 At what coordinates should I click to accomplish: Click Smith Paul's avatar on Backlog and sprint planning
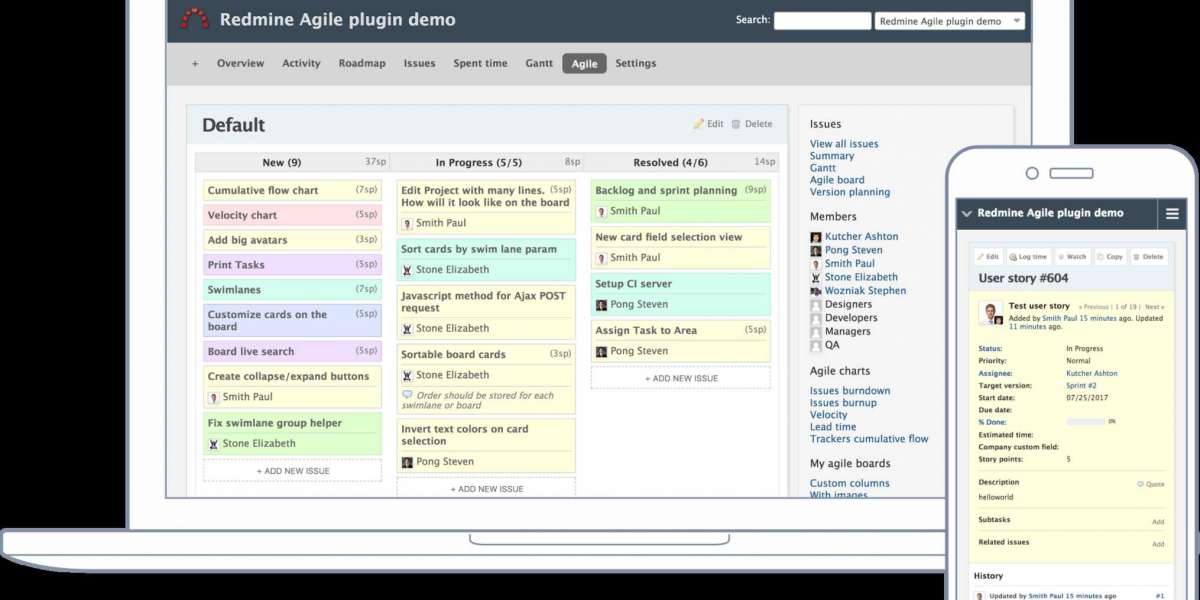601,211
